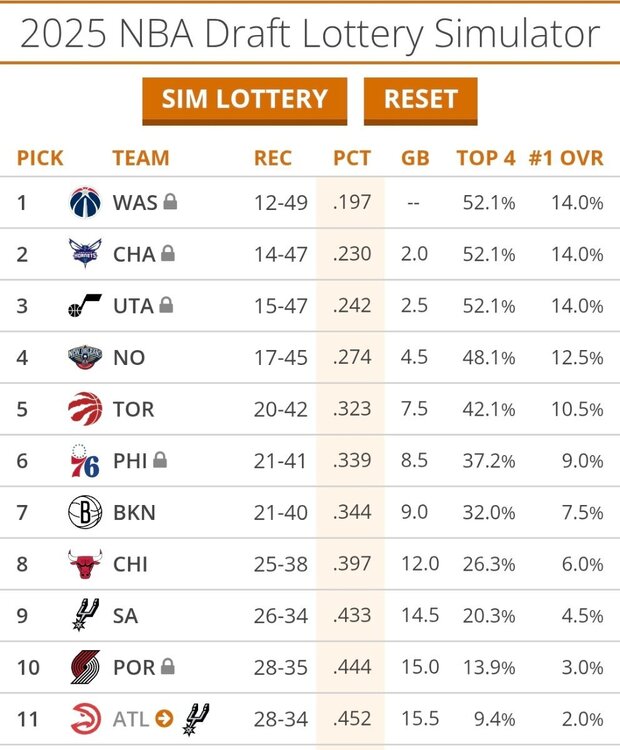620x750 pixels.
Task: Toggle the lock icon next to PHI
Action: (x=160, y=460)
